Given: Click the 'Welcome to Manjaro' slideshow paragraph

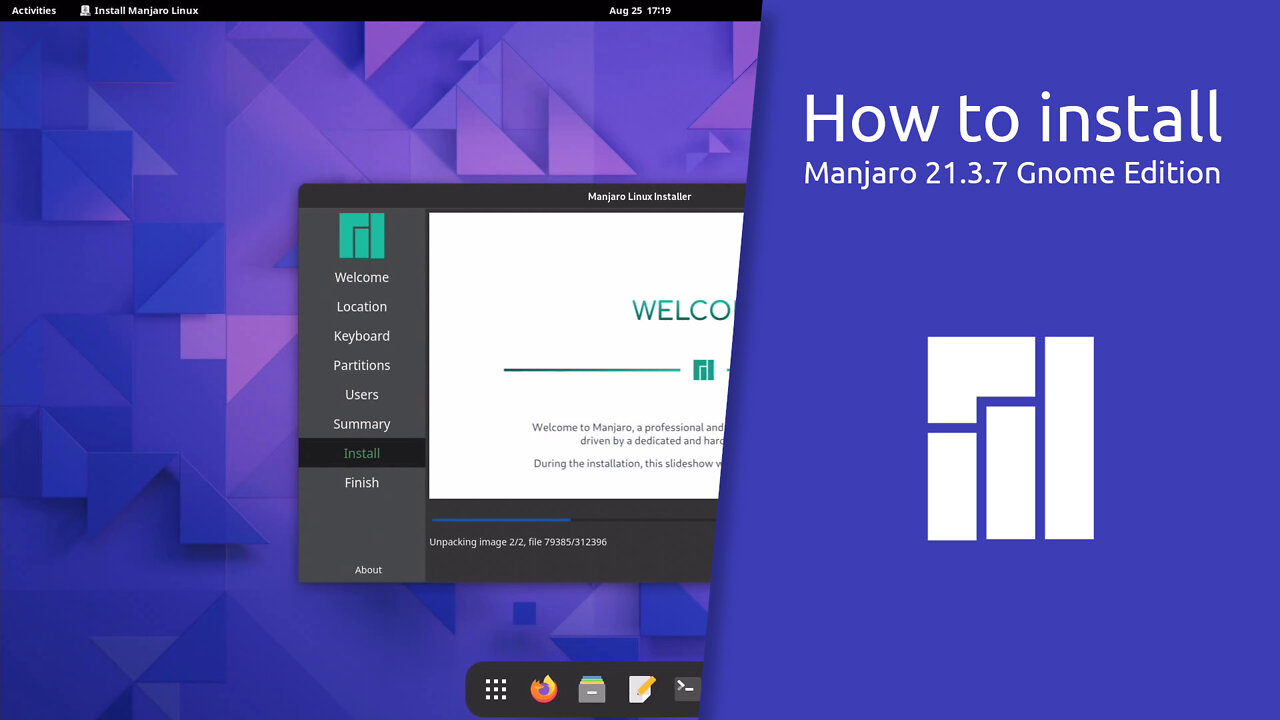Looking at the screenshot, I should (x=629, y=434).
